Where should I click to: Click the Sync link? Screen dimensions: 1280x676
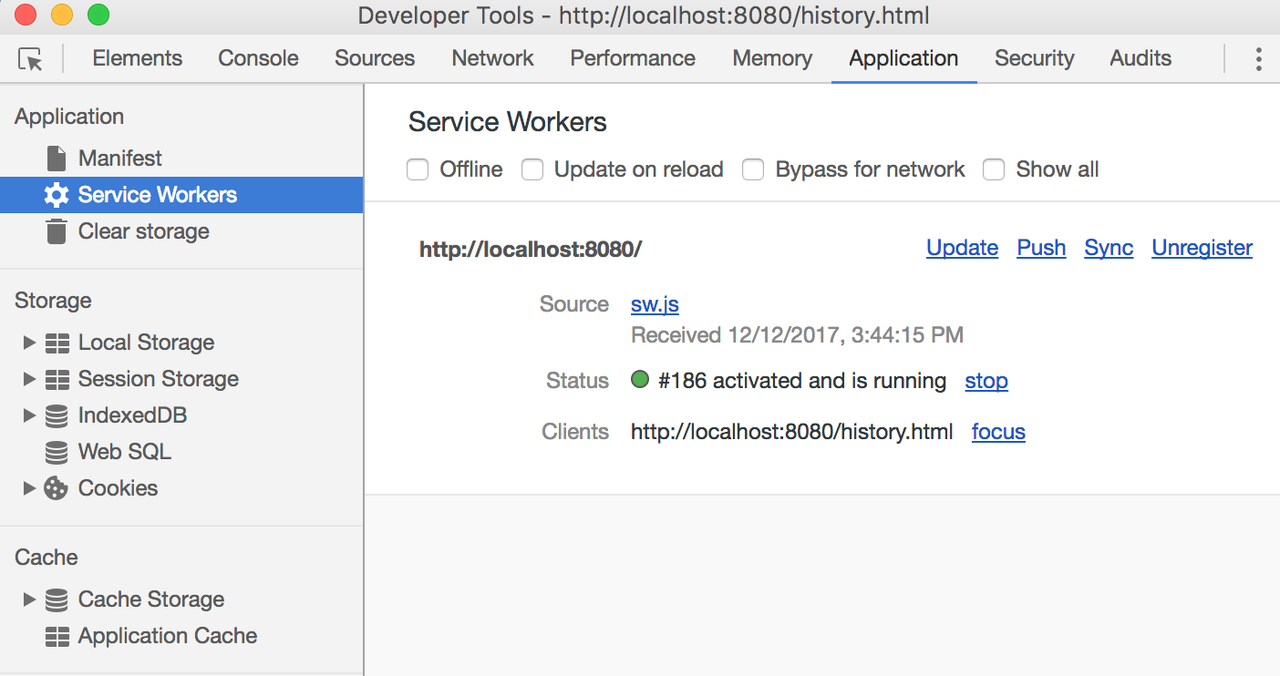(1109, 248)
